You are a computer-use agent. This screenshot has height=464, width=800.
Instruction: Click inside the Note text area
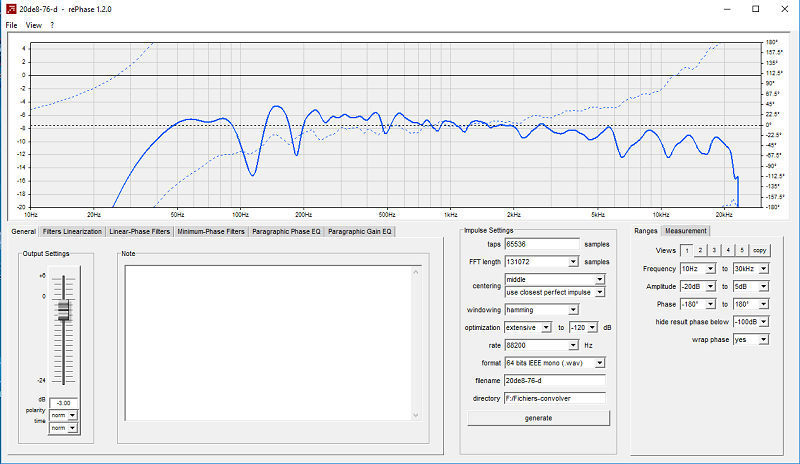268,343
